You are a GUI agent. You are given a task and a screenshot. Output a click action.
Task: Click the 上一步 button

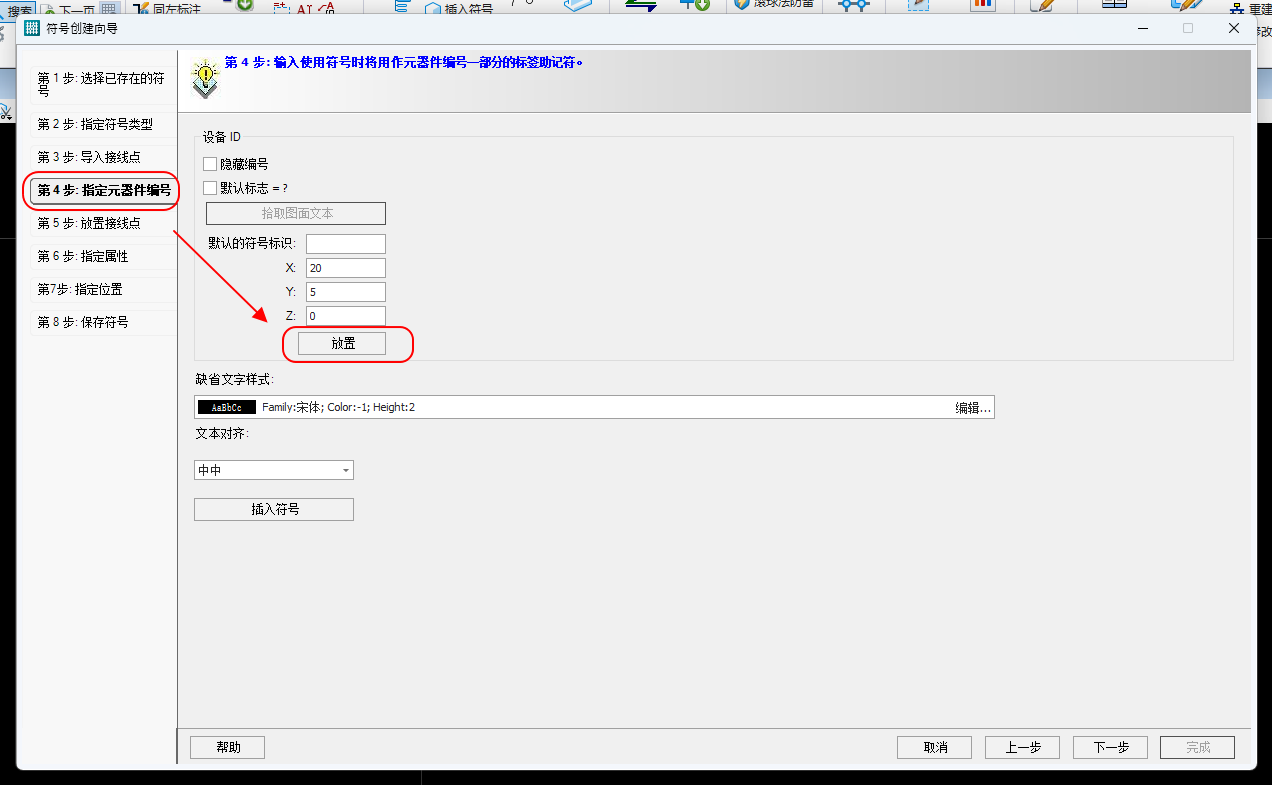pyautogui.click(x=1022, y=747)
